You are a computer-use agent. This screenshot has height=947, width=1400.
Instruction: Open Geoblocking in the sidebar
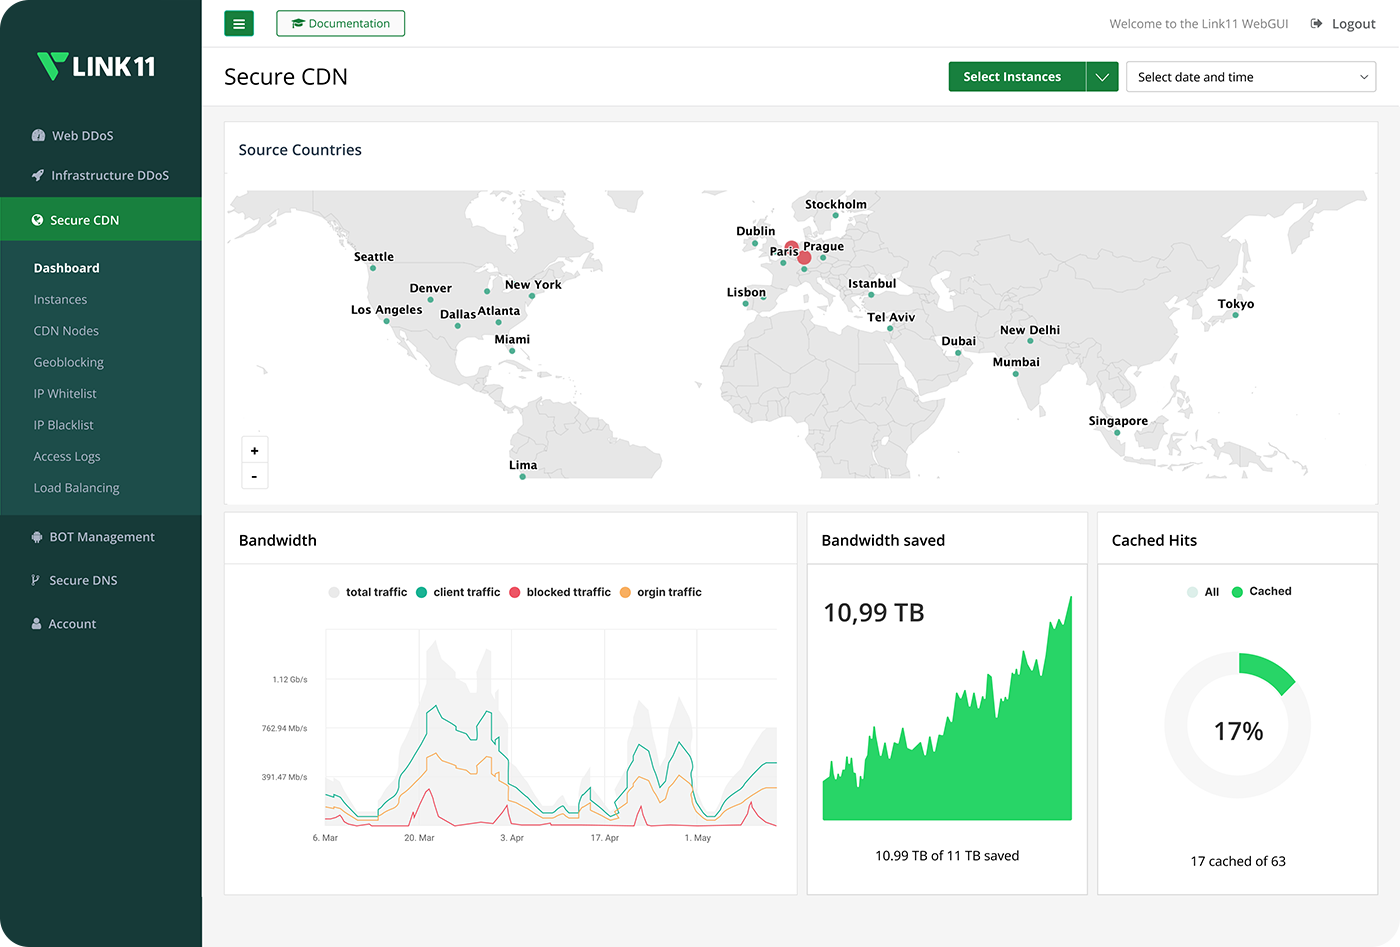pos(69,362)
